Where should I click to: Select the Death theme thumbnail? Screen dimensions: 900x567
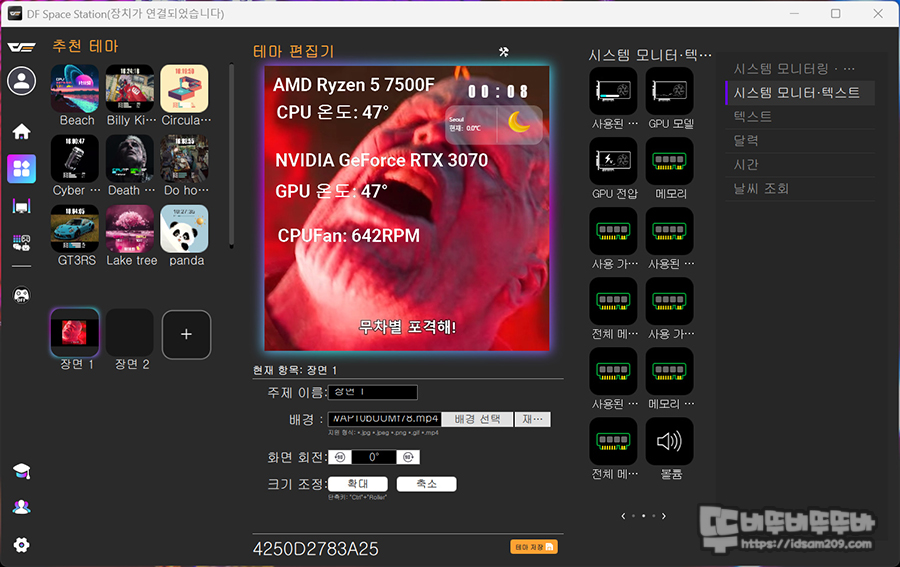pos(130,158)
